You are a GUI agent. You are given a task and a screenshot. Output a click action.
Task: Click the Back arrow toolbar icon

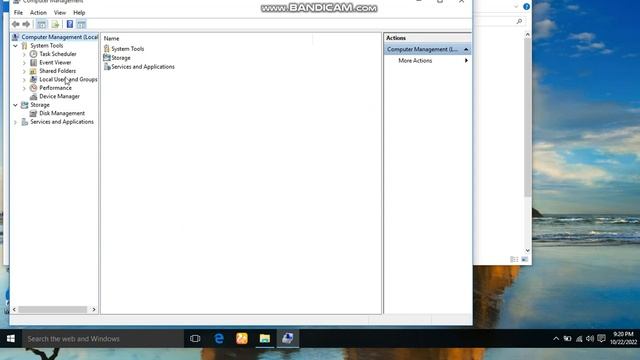pyautogui.click(x=16, y=24)
